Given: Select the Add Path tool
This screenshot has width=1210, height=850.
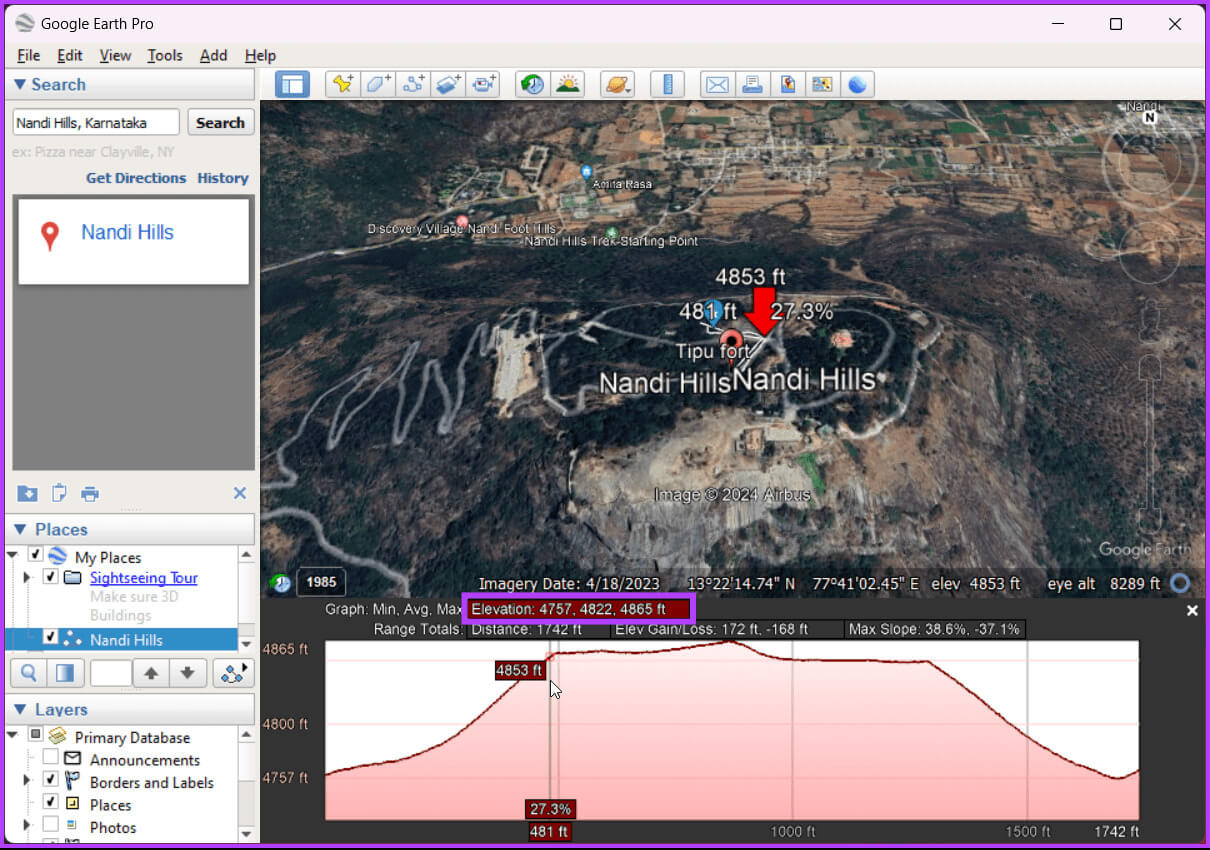Looking at the screenshot, I should [x=414, y=85].
